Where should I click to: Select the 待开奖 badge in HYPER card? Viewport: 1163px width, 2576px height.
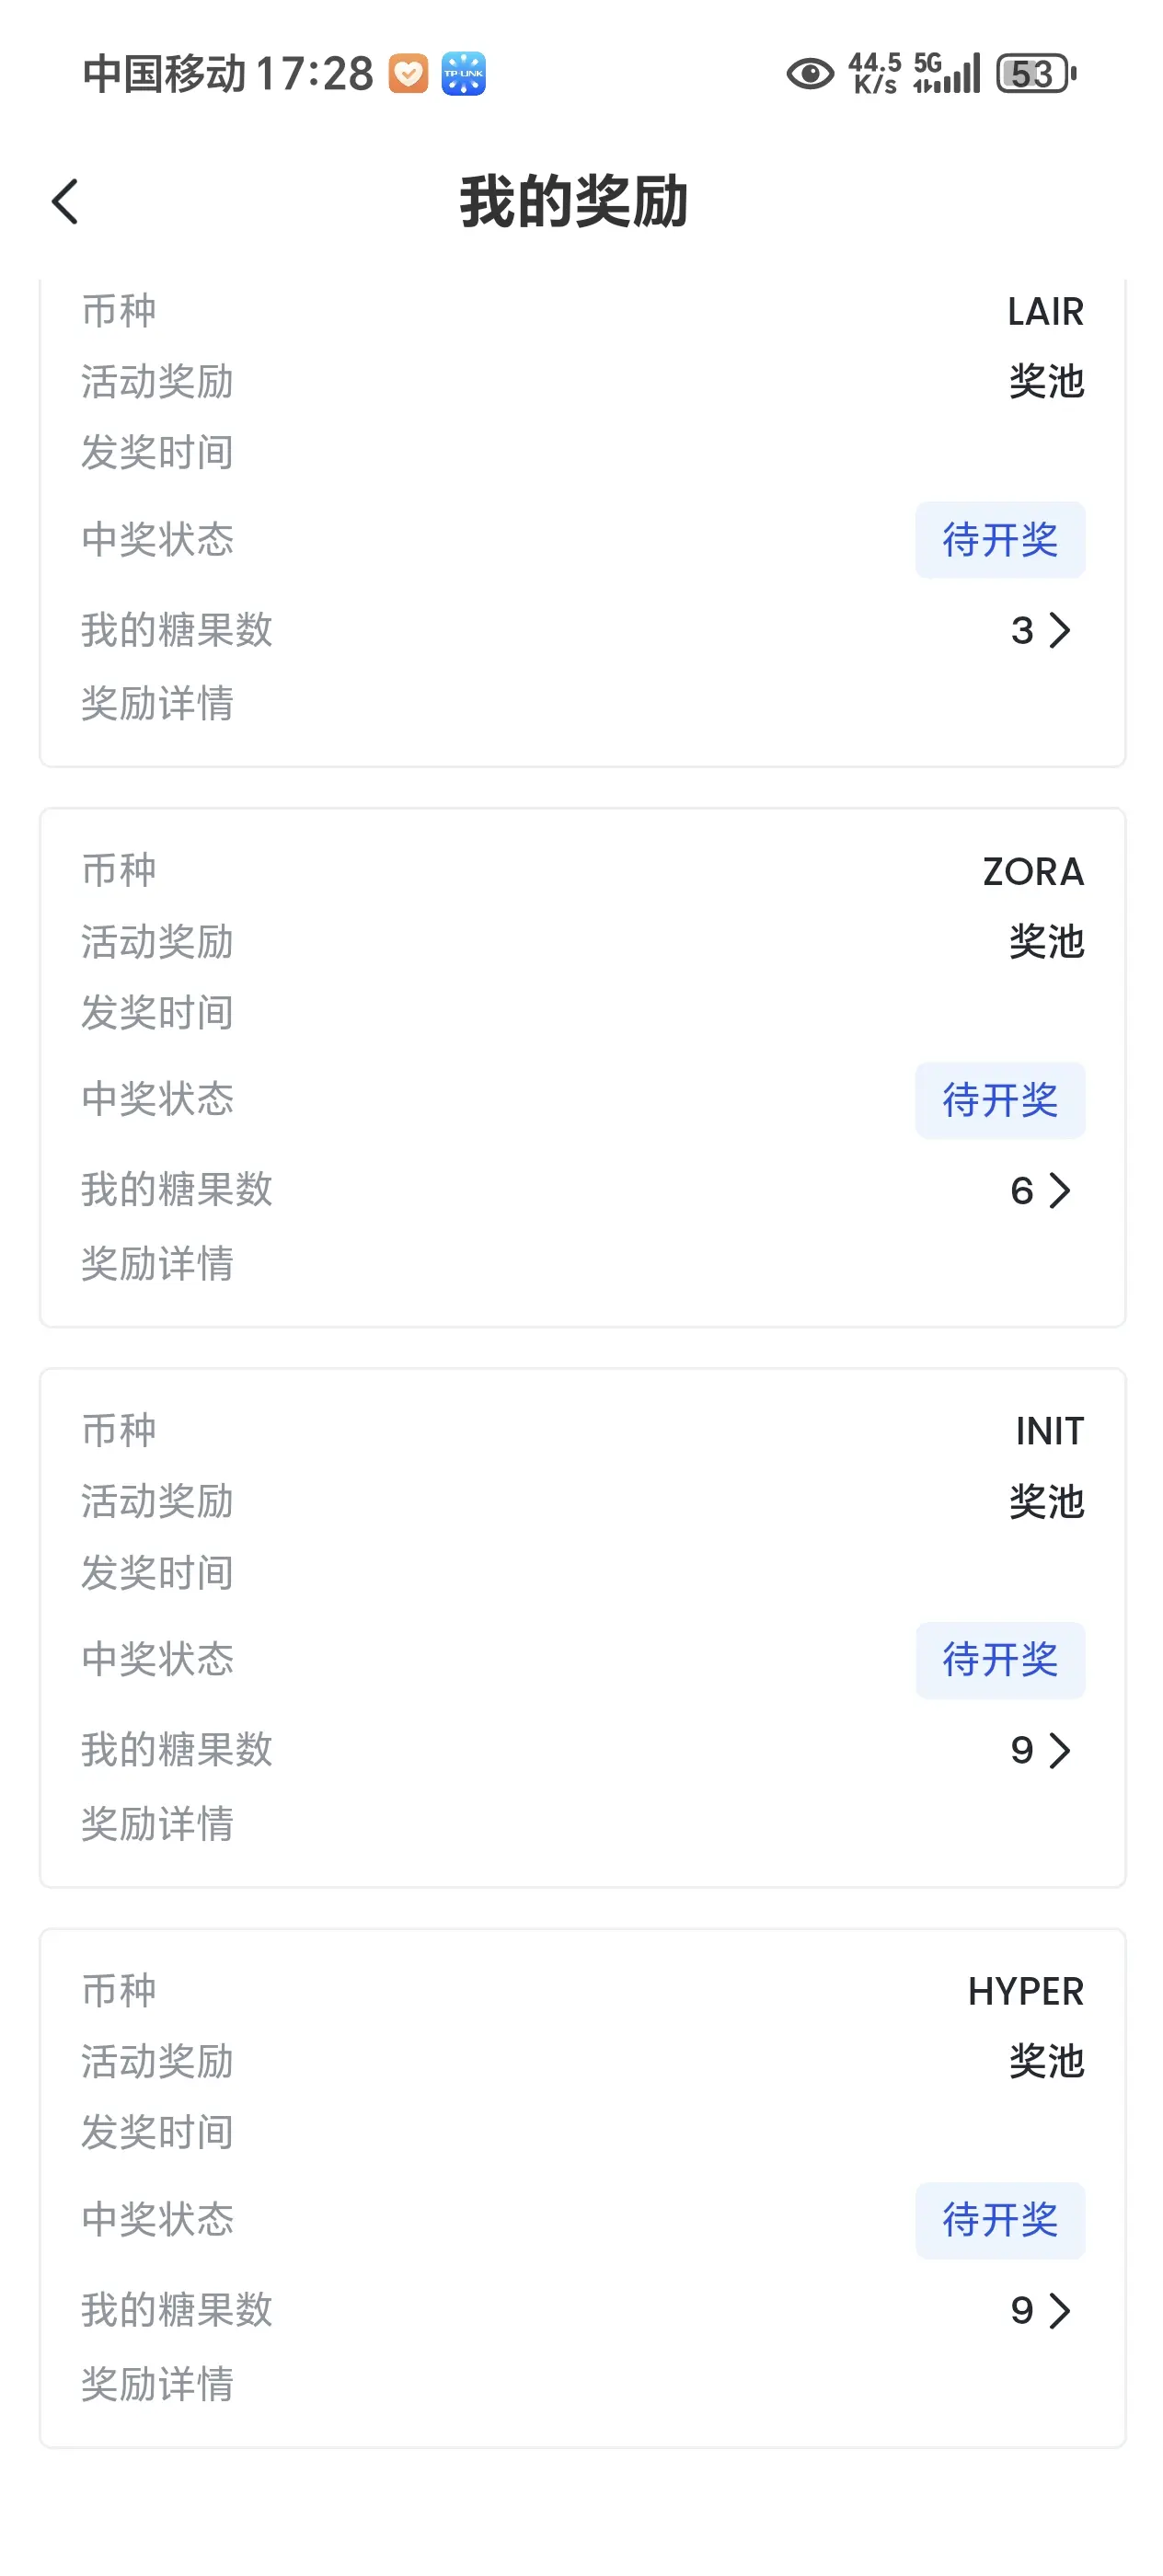click(x=1000, y=2220)
